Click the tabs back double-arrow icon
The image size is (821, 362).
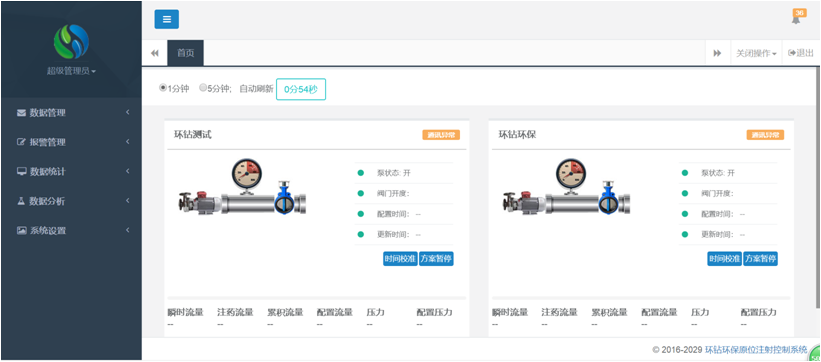pyautogui.click(x=155, y=53)
